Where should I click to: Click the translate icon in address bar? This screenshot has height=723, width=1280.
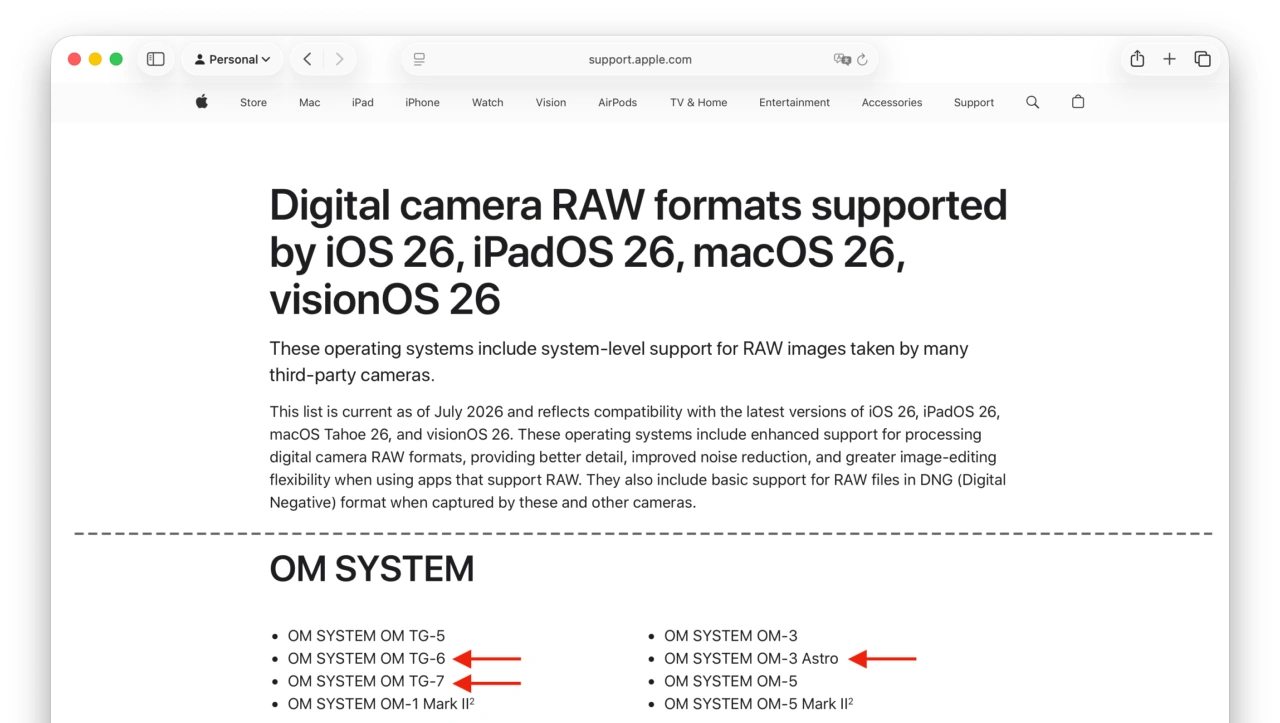click(842, 59)
